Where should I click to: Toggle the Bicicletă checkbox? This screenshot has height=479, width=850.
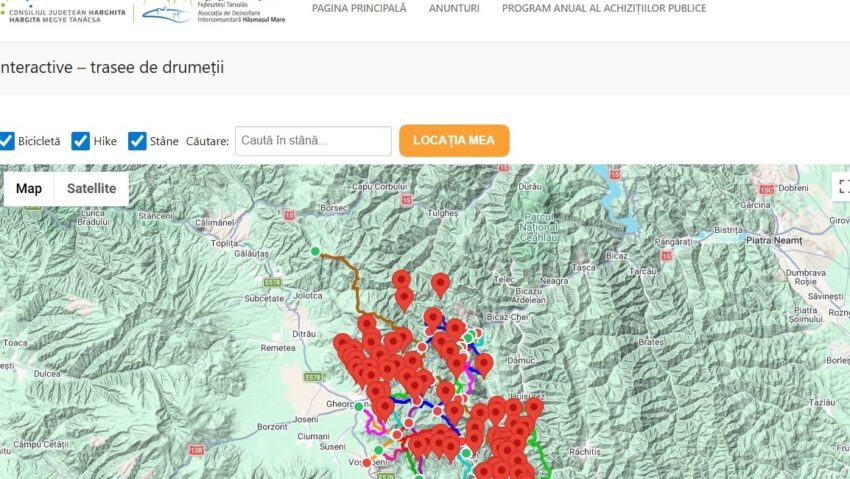coord(6,141)
